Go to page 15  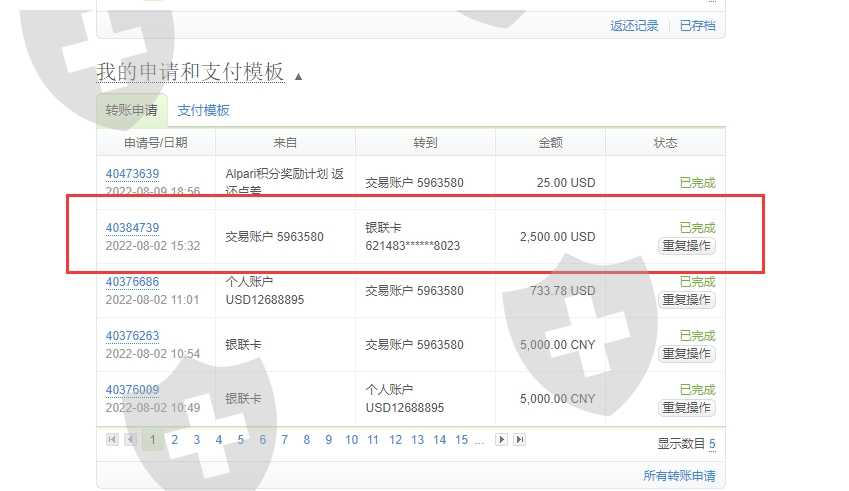tap(461, 440)
